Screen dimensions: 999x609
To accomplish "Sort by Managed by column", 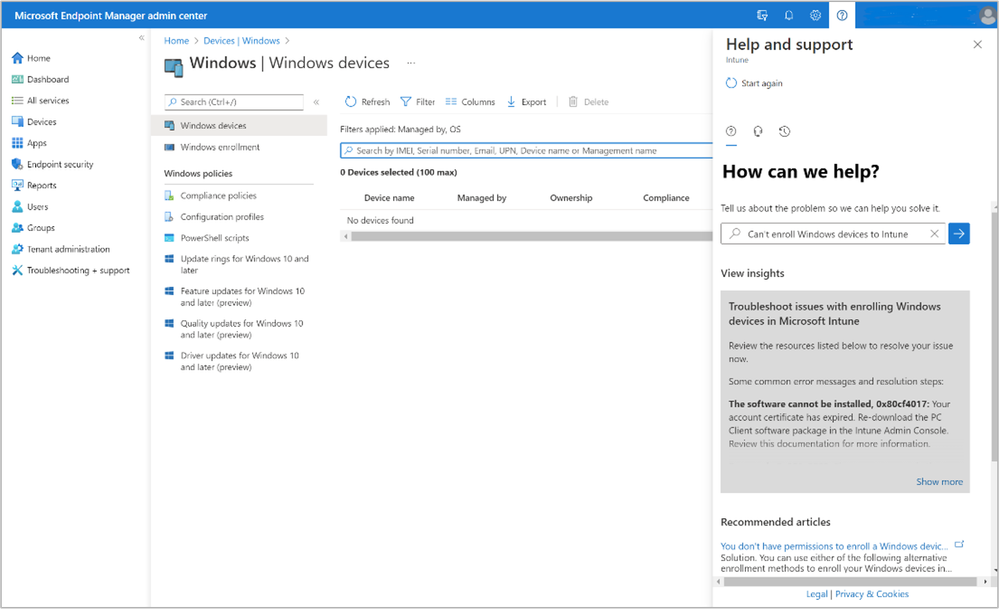I will point(482,198).
